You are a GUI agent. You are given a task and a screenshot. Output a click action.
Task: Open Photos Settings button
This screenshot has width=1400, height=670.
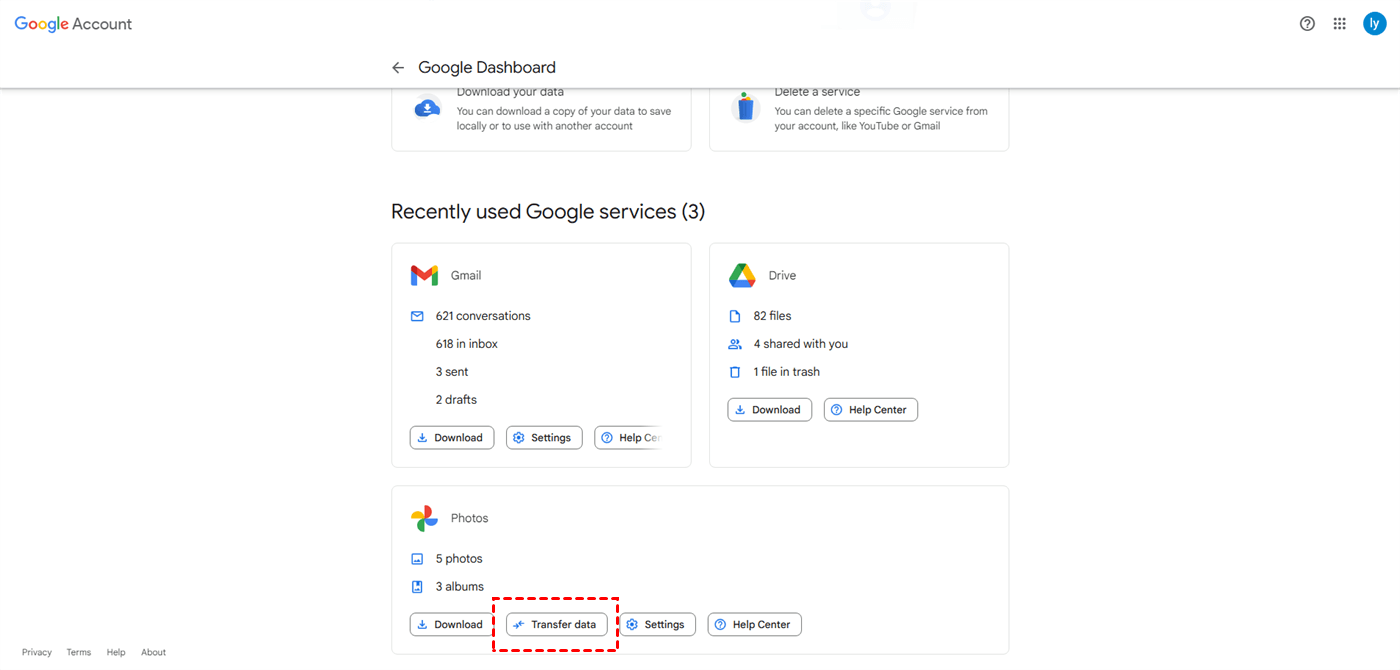(657, 625)
